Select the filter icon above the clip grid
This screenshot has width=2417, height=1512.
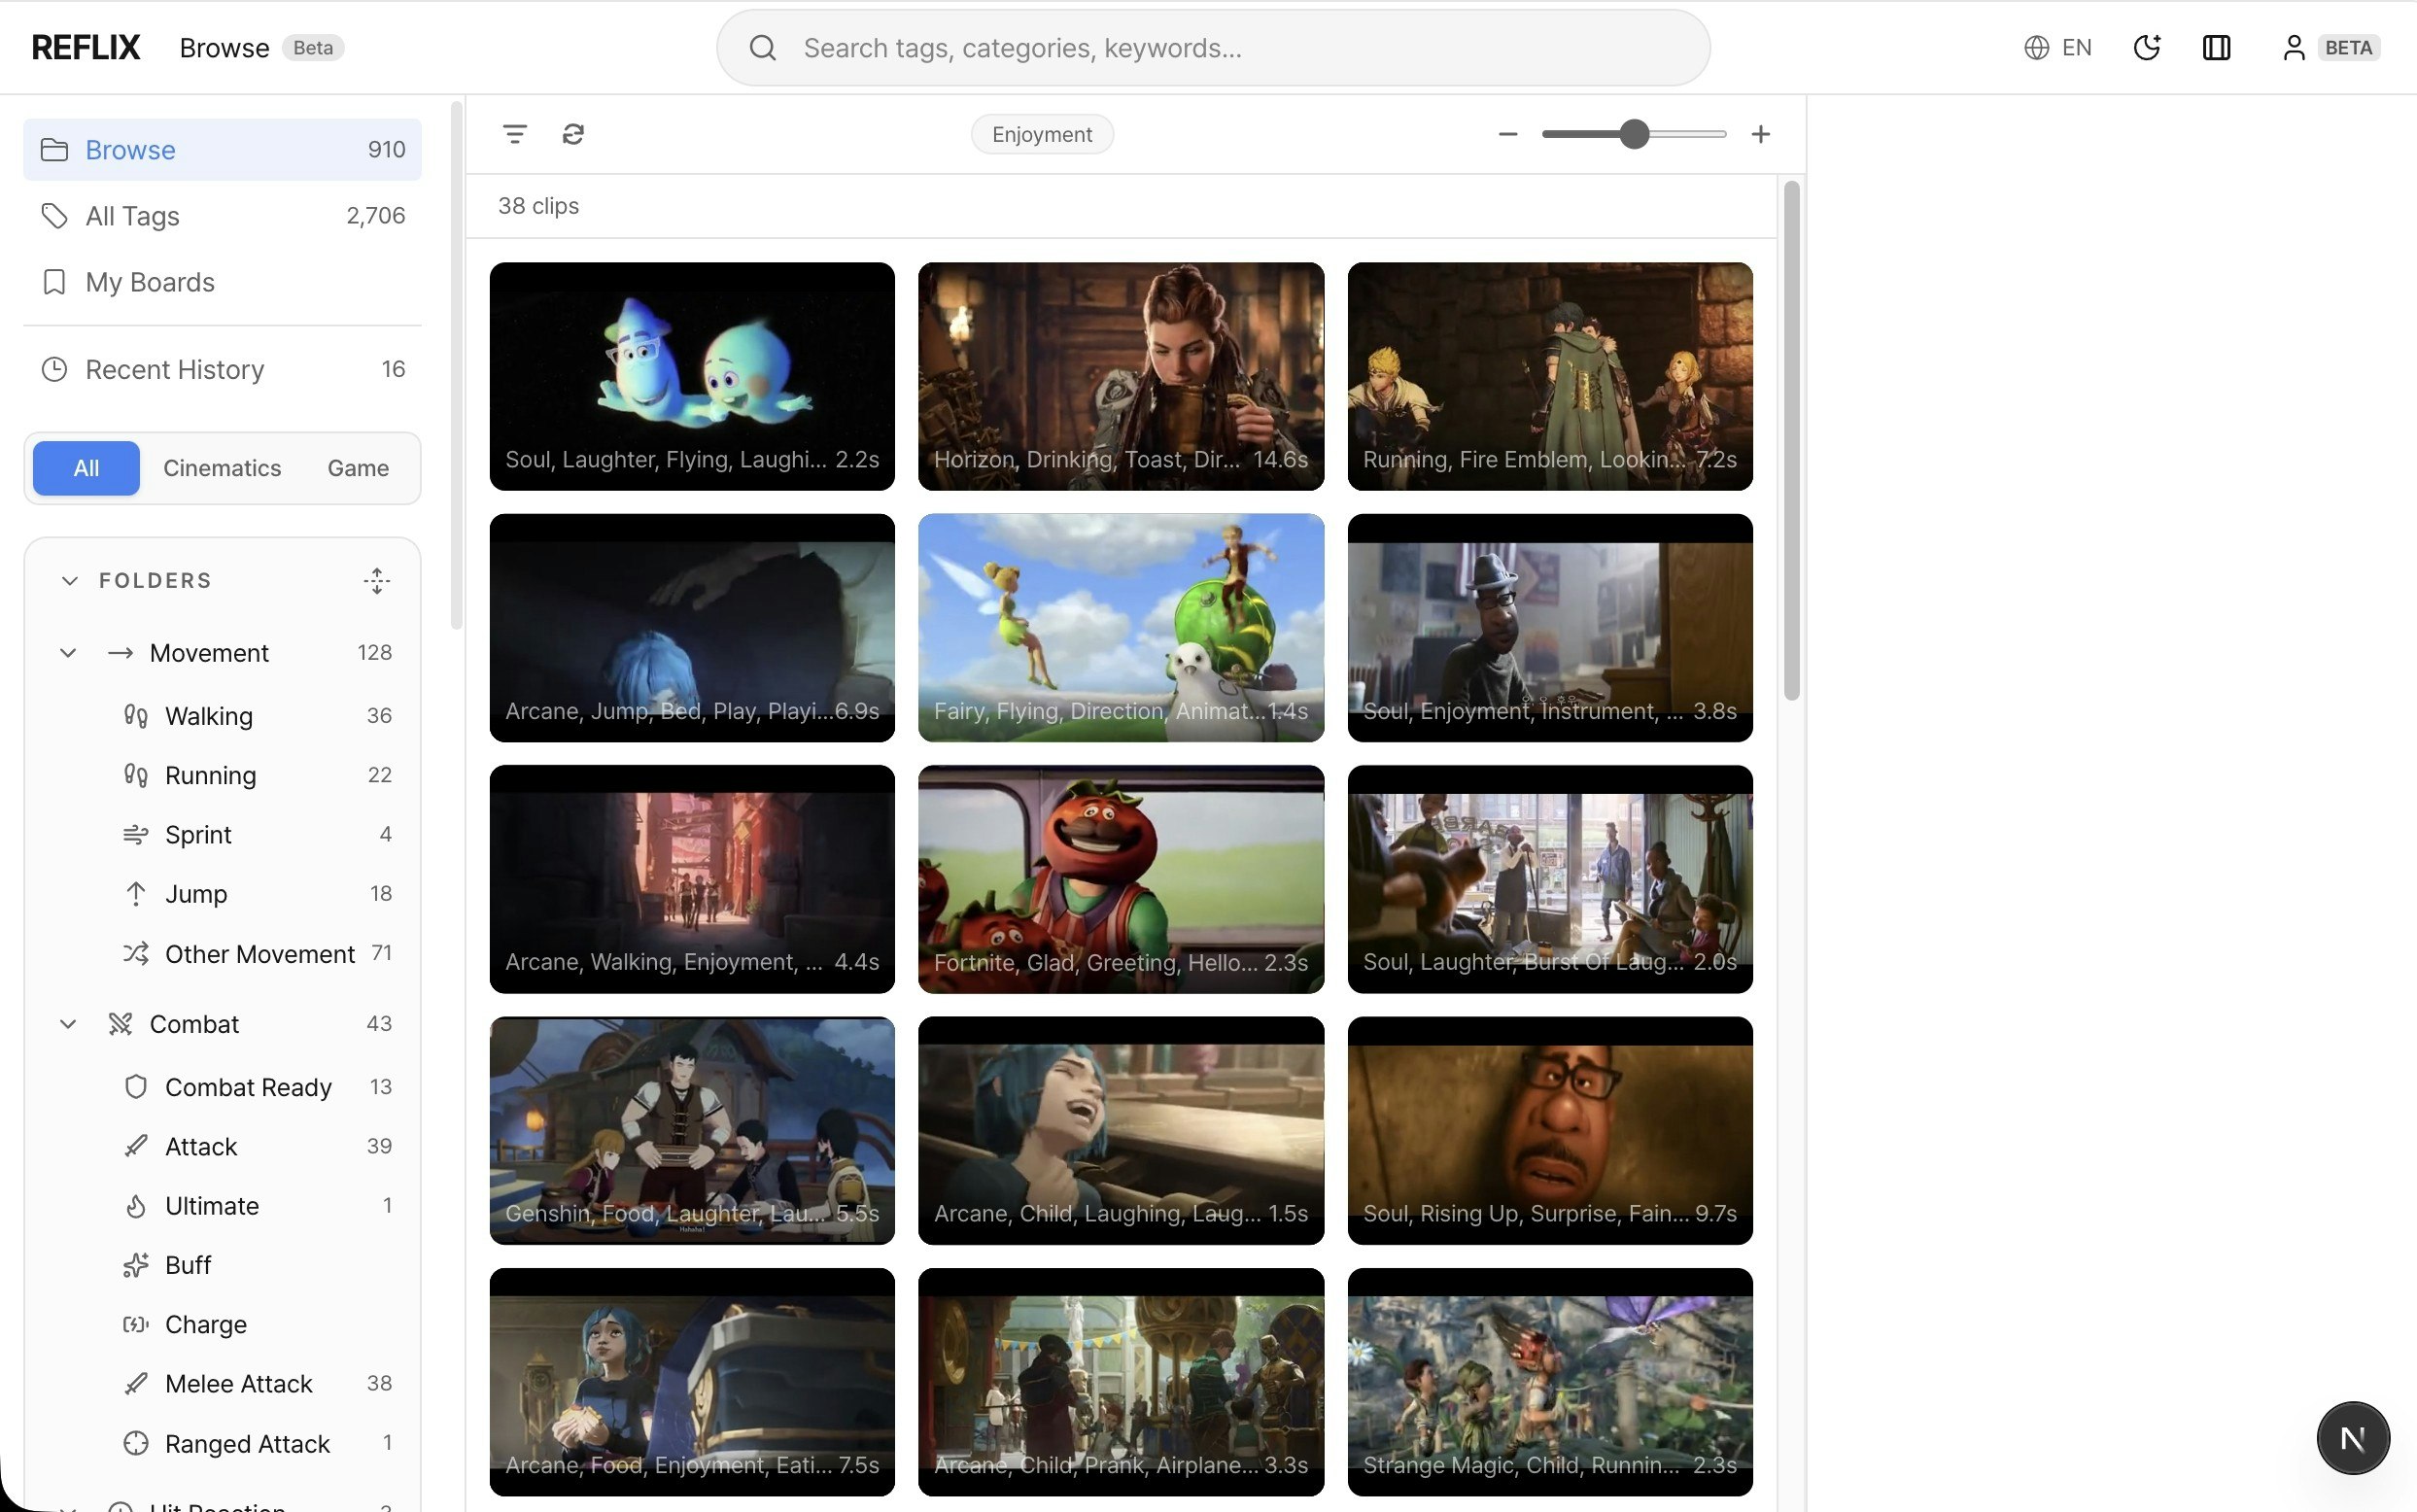point(514,133)
